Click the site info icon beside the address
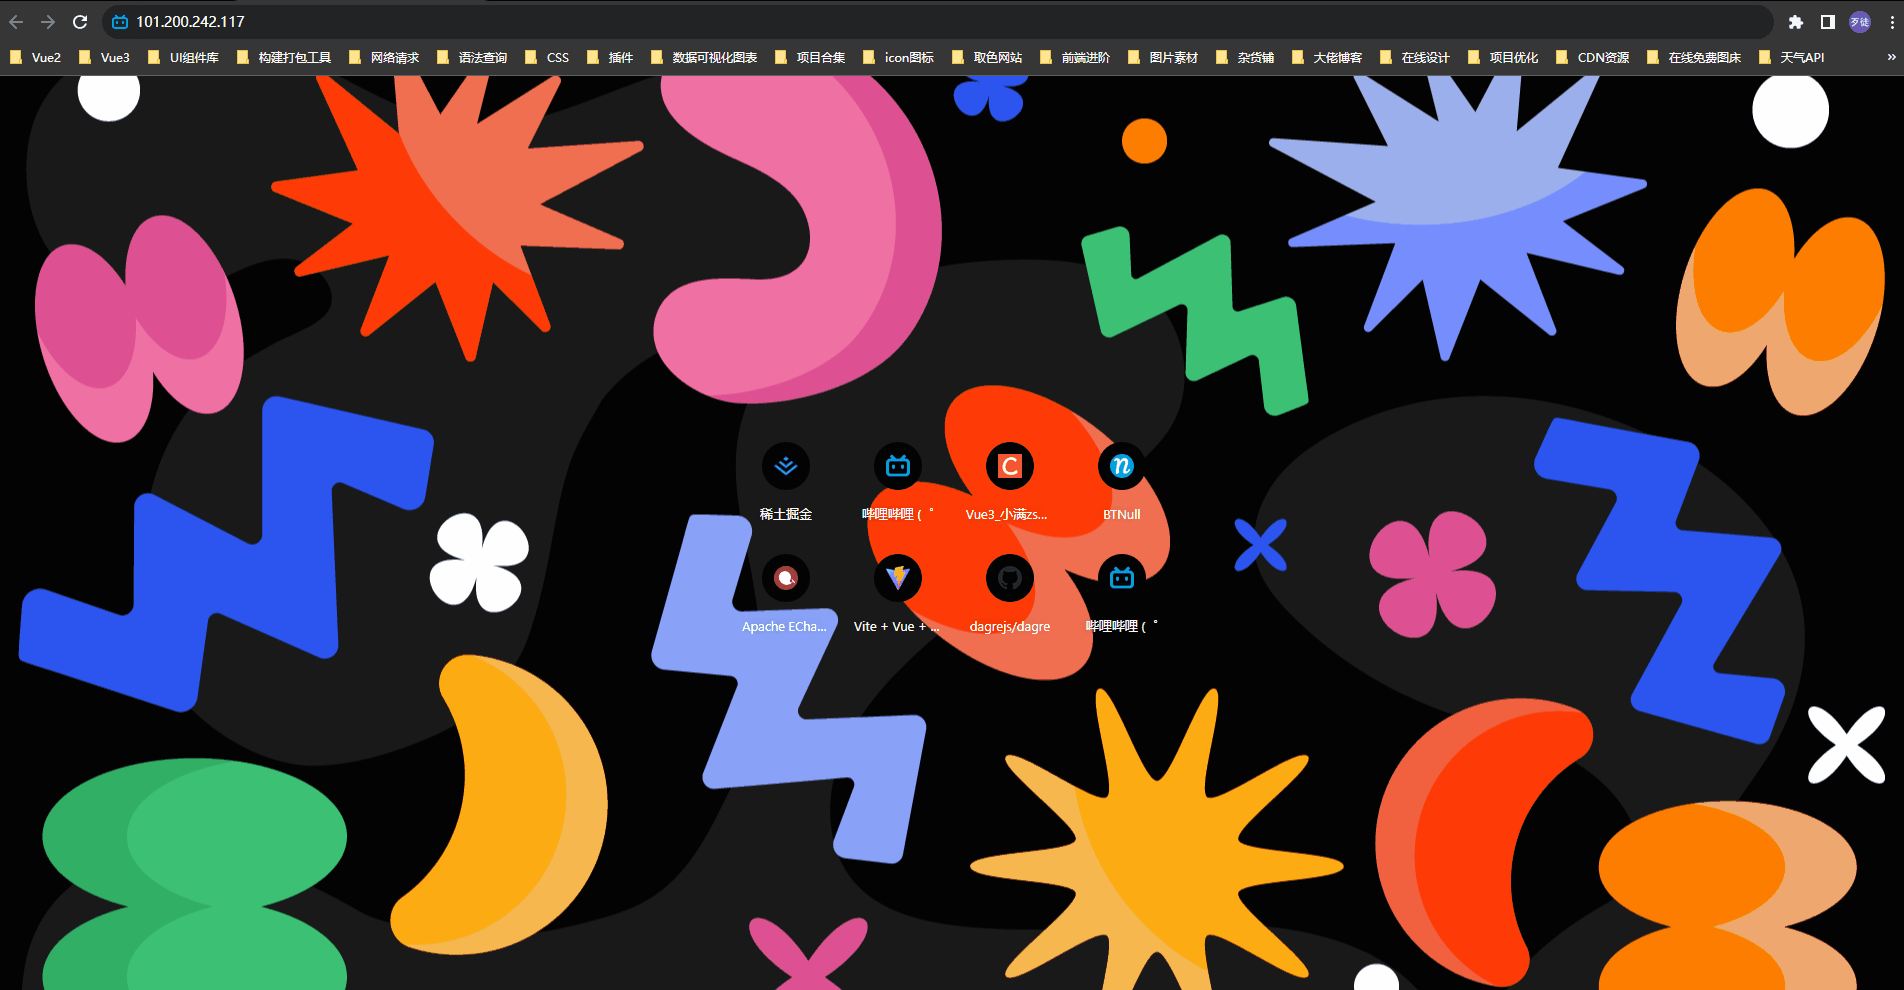This screenshot has width=1904, height=990. (120, 22)
